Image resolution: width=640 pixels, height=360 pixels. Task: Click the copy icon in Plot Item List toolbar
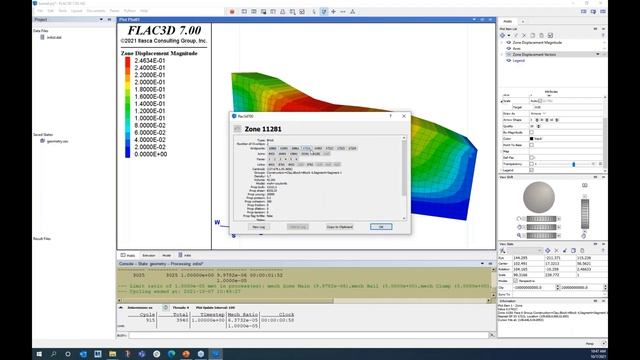click(533, 36)
